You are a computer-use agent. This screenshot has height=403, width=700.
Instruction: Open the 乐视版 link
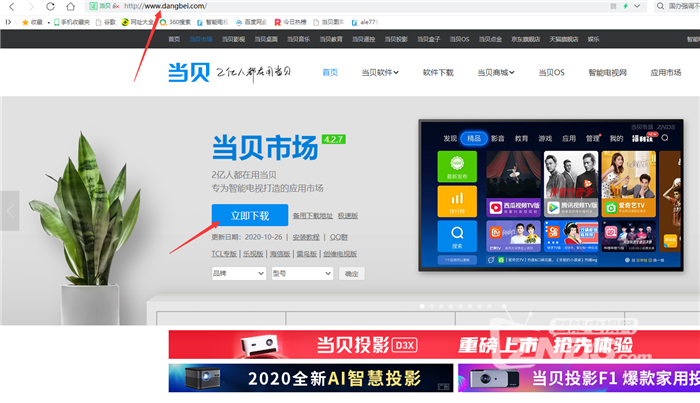[x=253, y=253]
